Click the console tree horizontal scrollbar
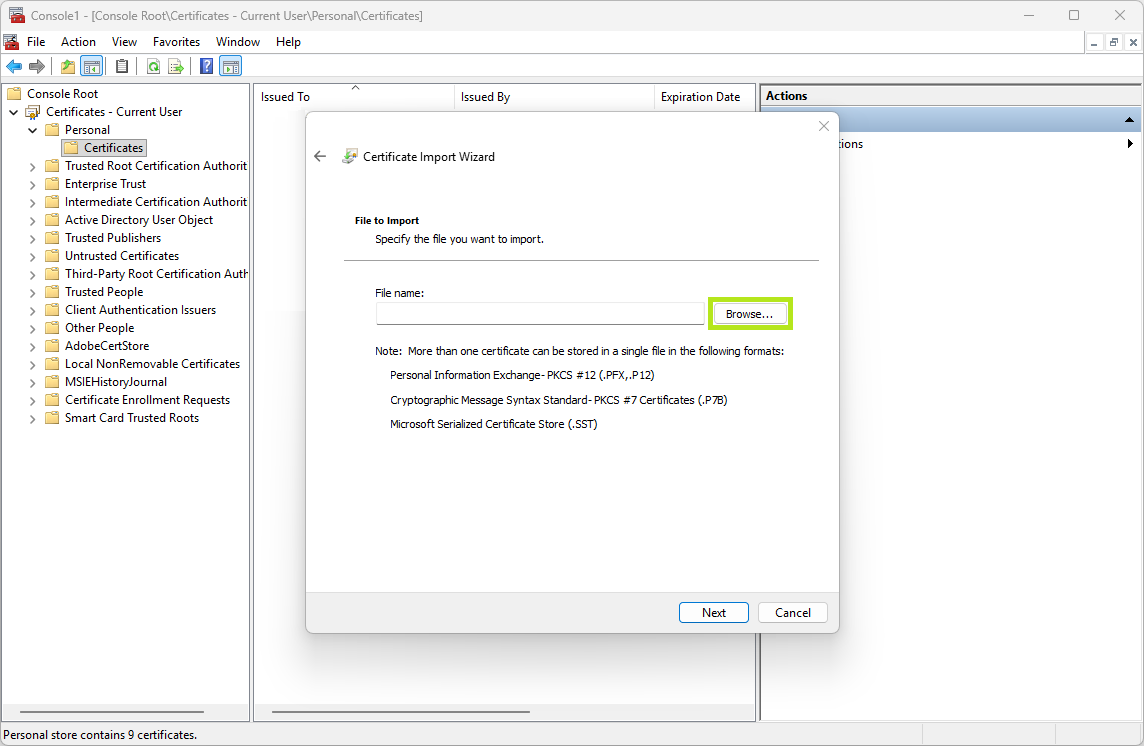This screenshot has width=1144, height=746. (x=112, y=712)
